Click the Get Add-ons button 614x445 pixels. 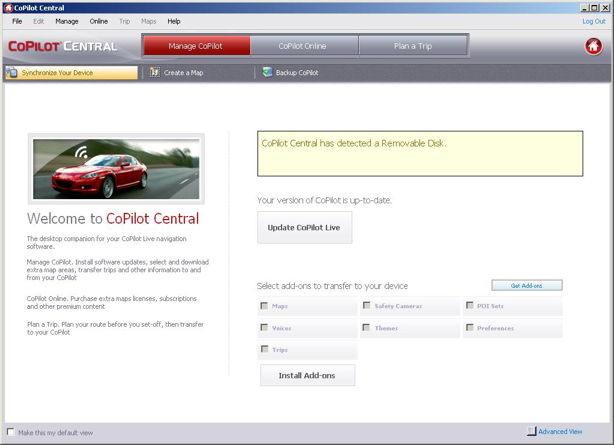[527, 286]
